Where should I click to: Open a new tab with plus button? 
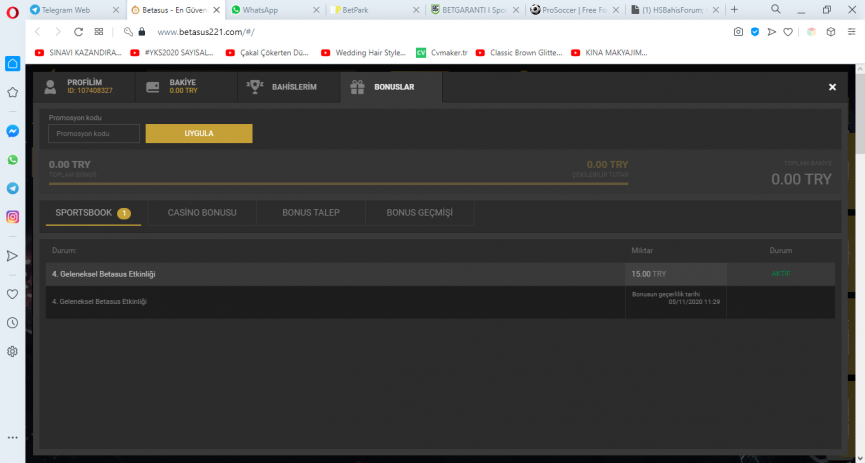pyautogui.click(x=734, y=9)
